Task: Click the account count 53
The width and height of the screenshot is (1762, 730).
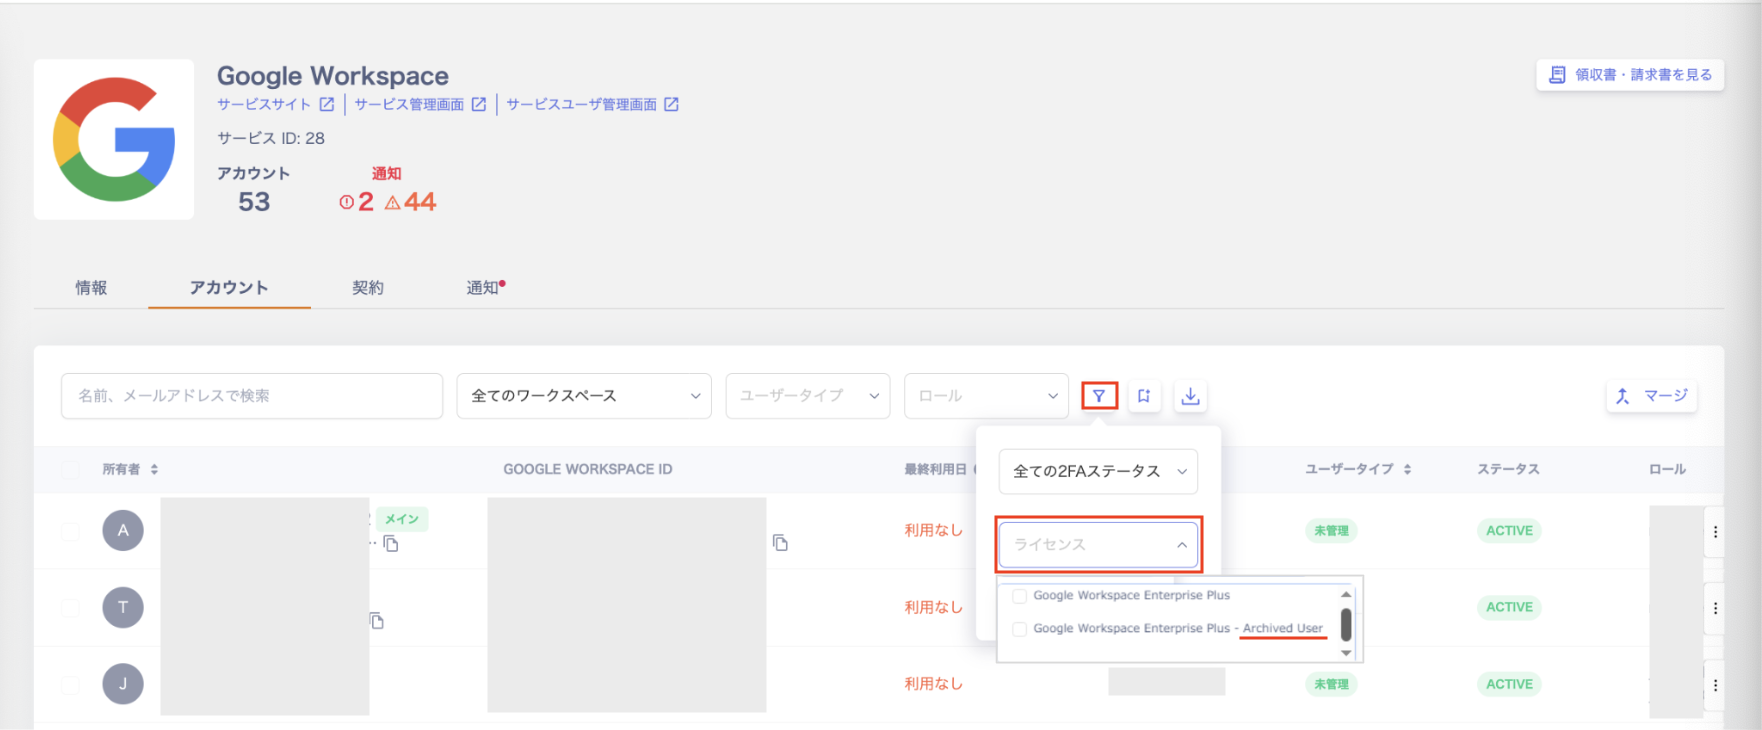Action: point(254,202)
